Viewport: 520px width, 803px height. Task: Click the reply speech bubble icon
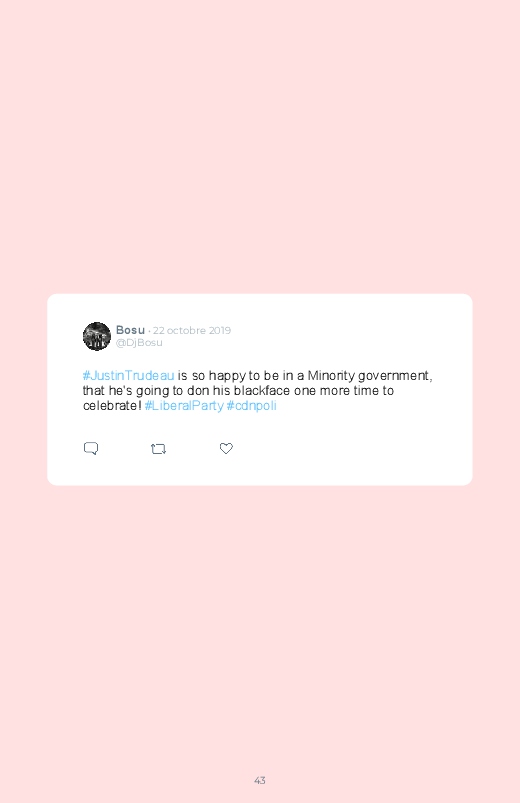coord(91,449)
